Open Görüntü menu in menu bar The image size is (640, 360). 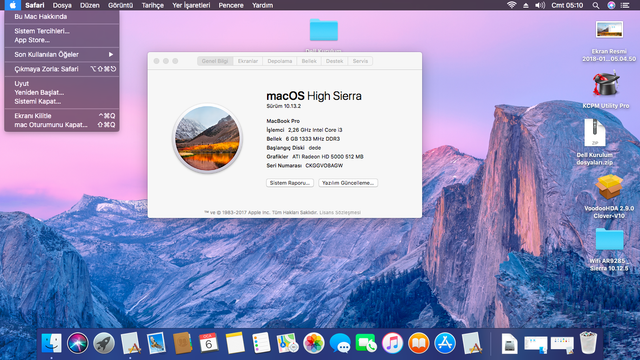pyautogui.click(x=120, y=5)
